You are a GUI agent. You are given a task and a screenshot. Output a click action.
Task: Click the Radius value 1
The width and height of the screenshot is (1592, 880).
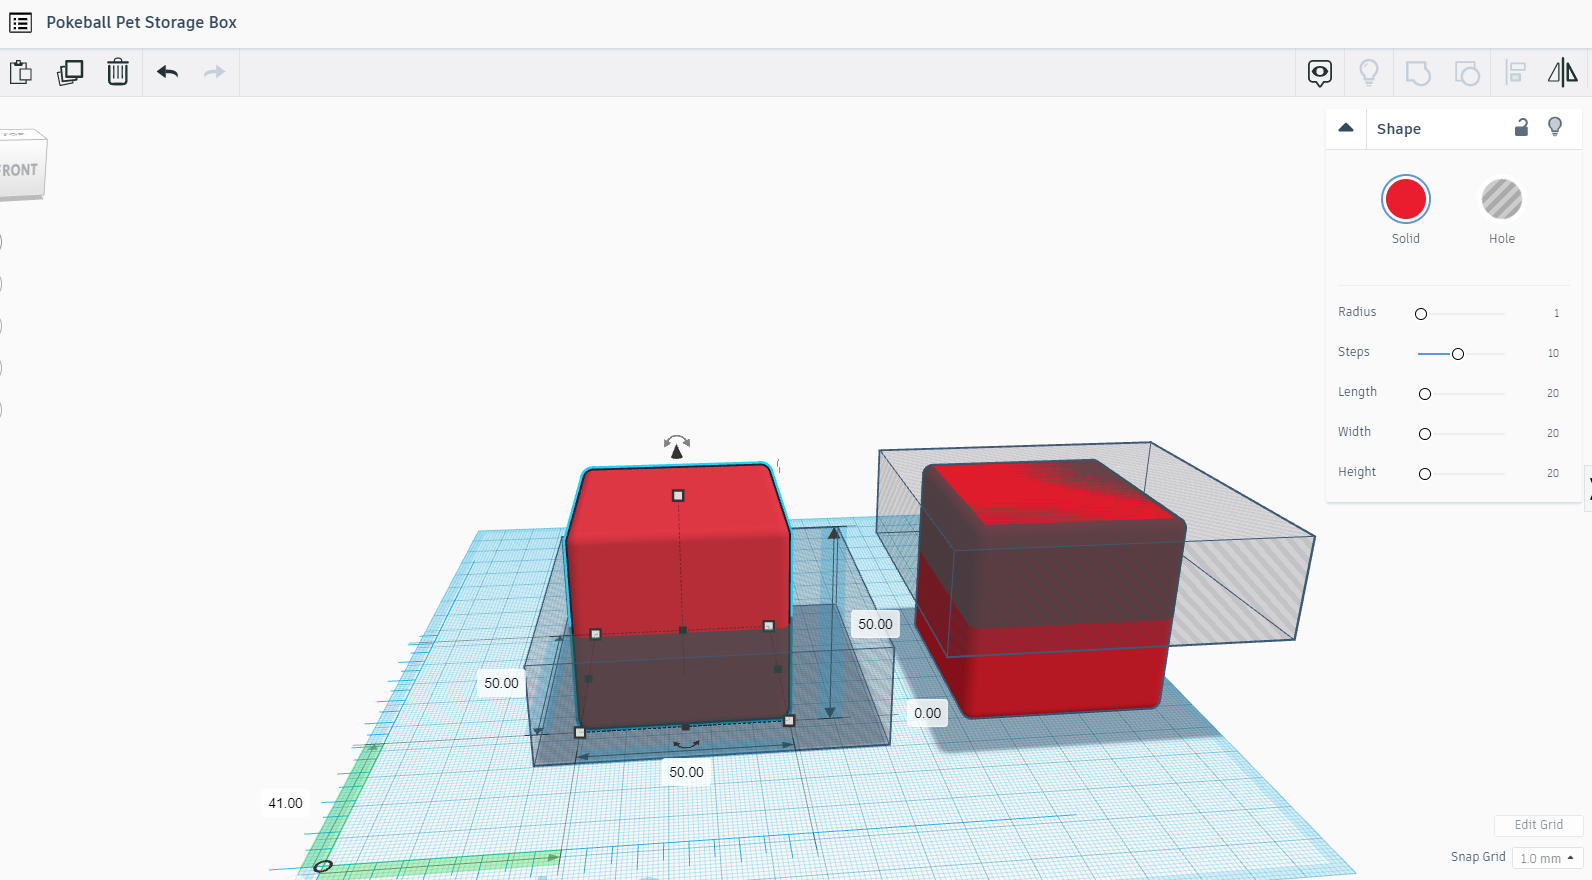[x=1556, y=314]
